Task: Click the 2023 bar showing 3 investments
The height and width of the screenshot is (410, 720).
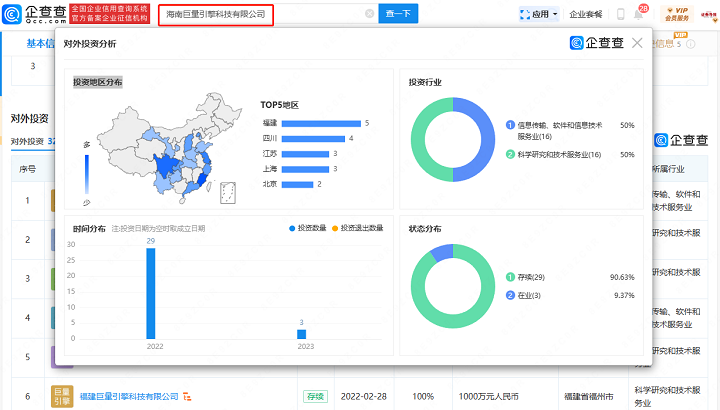Action: [x=301, y=334]
